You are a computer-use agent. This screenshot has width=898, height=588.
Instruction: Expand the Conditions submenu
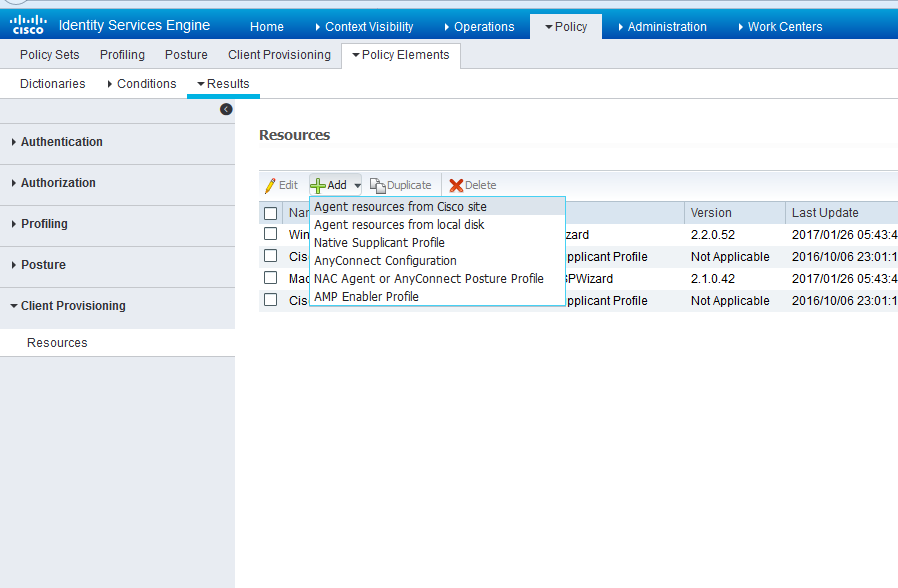(x=142, y=84)
